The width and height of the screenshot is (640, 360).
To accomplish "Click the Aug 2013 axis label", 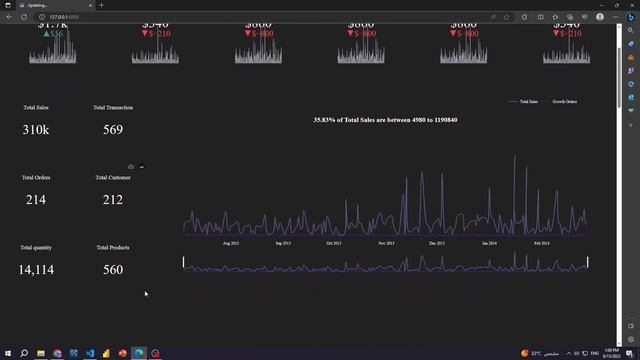I will pos(231,243).
